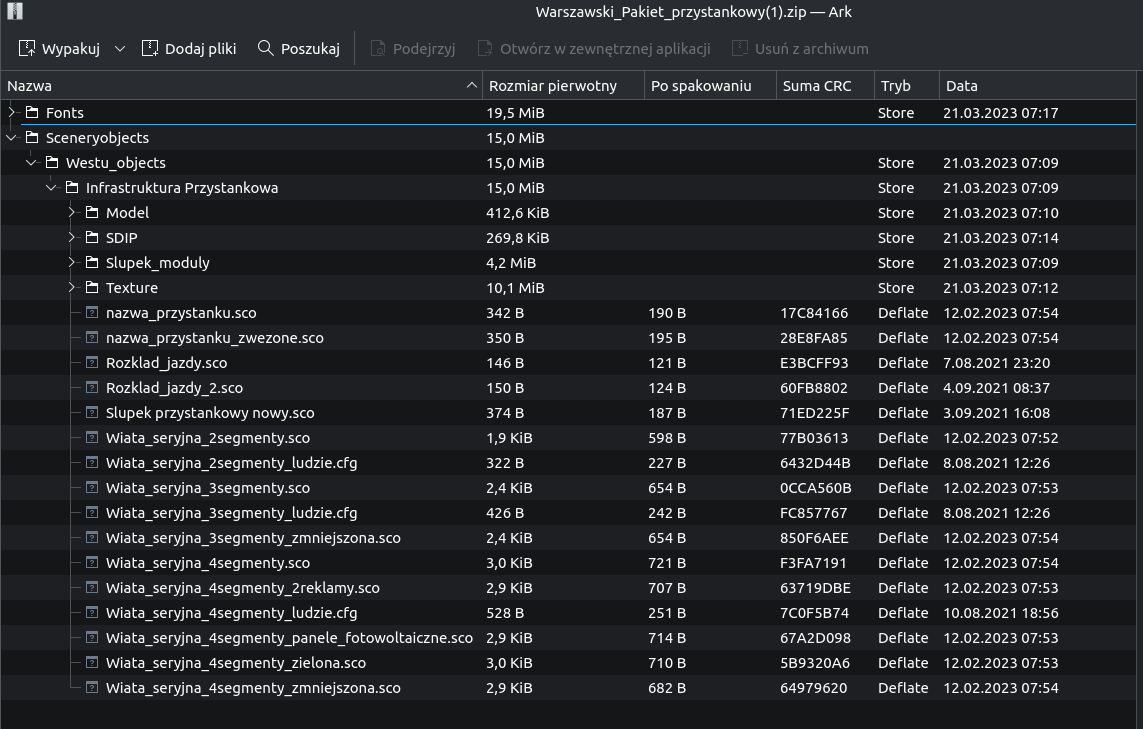Sort by the Nazwa column header

tap(241, 86)
